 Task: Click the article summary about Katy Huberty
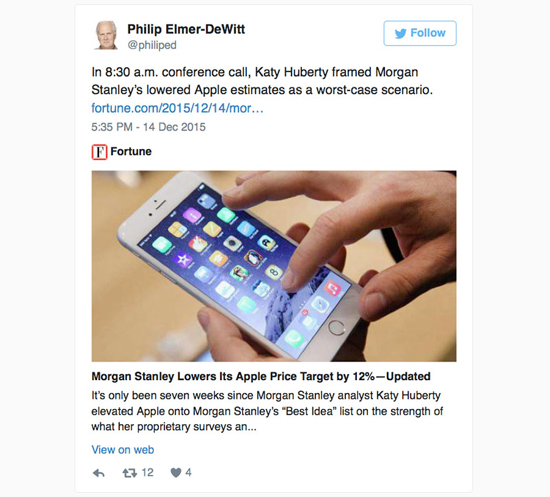tap(267, 411)
